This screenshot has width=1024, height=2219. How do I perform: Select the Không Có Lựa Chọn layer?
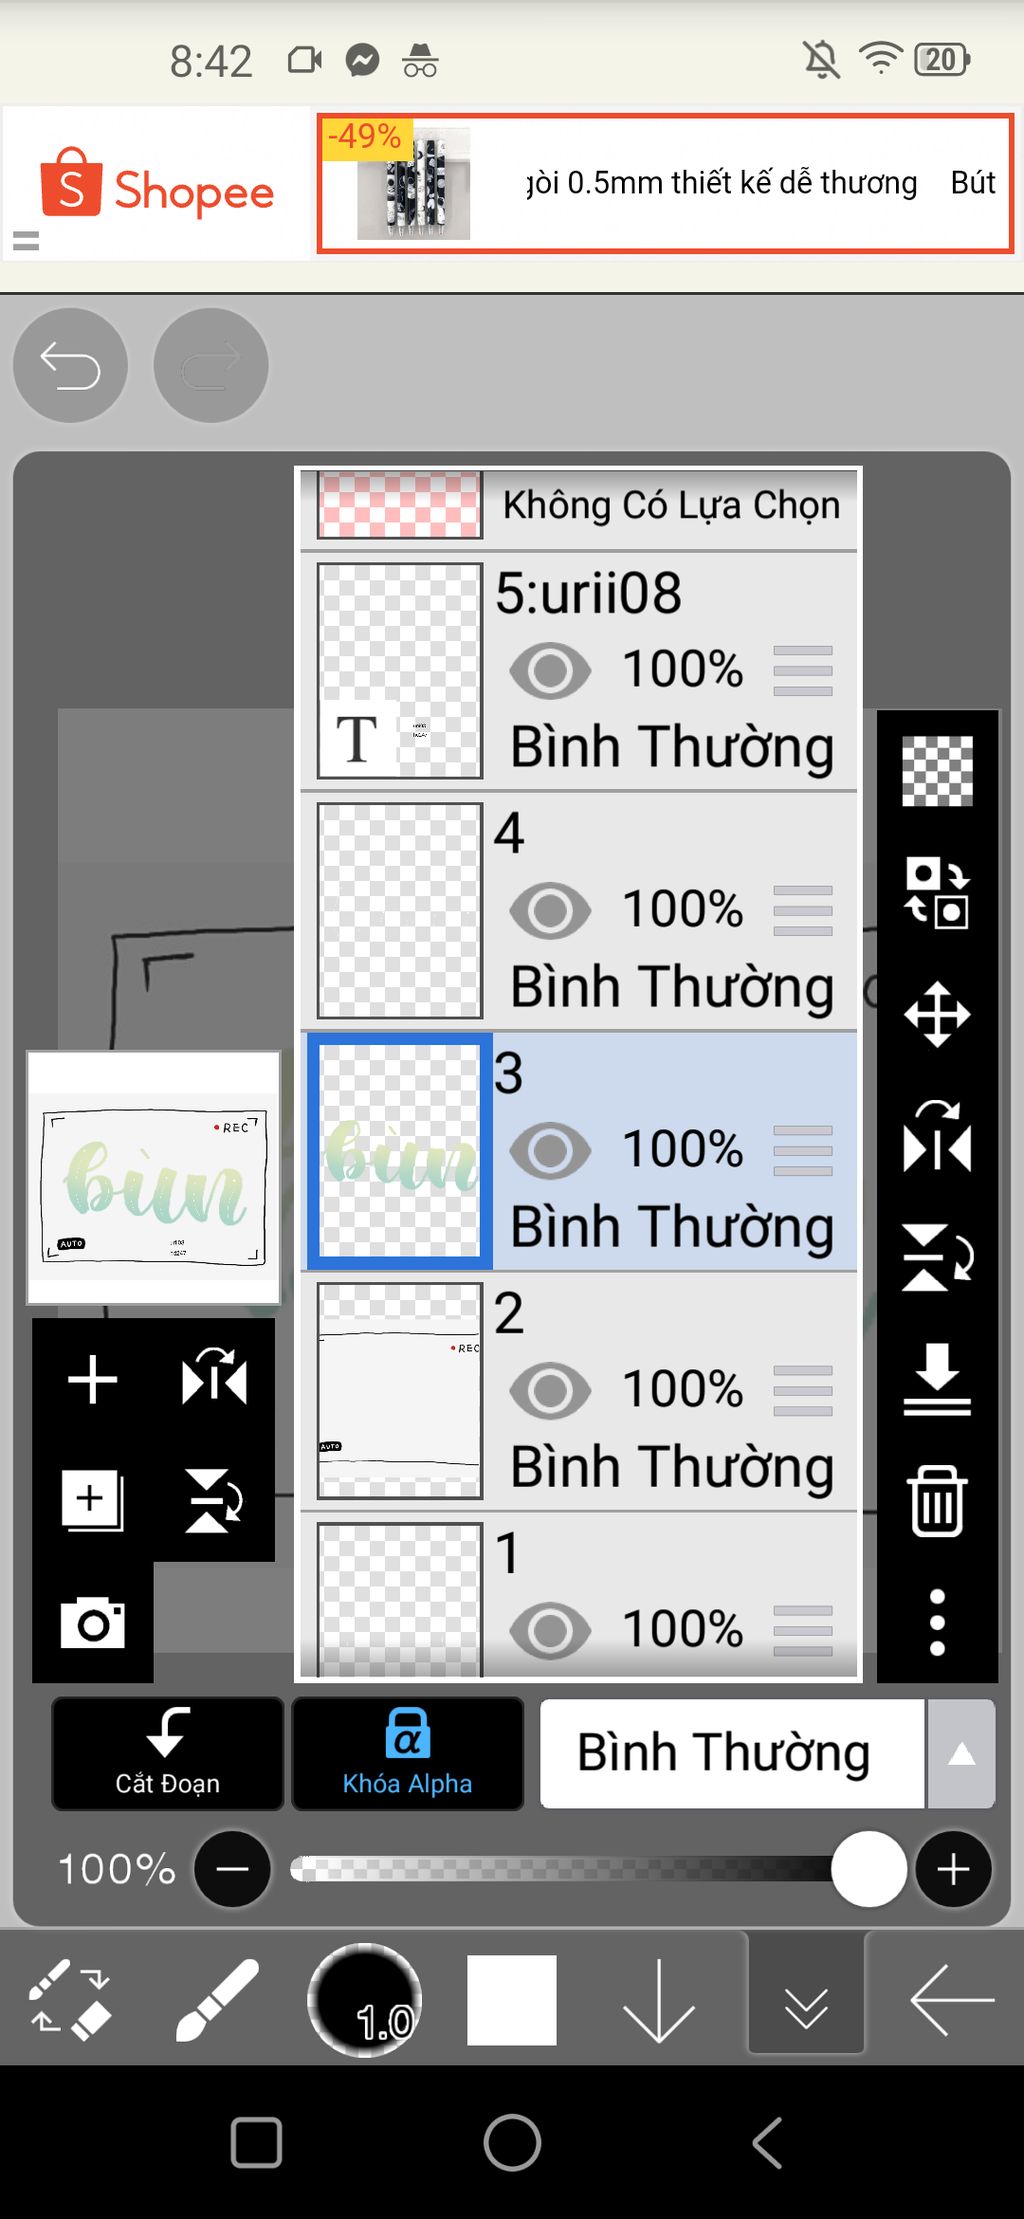pos(580,506)
